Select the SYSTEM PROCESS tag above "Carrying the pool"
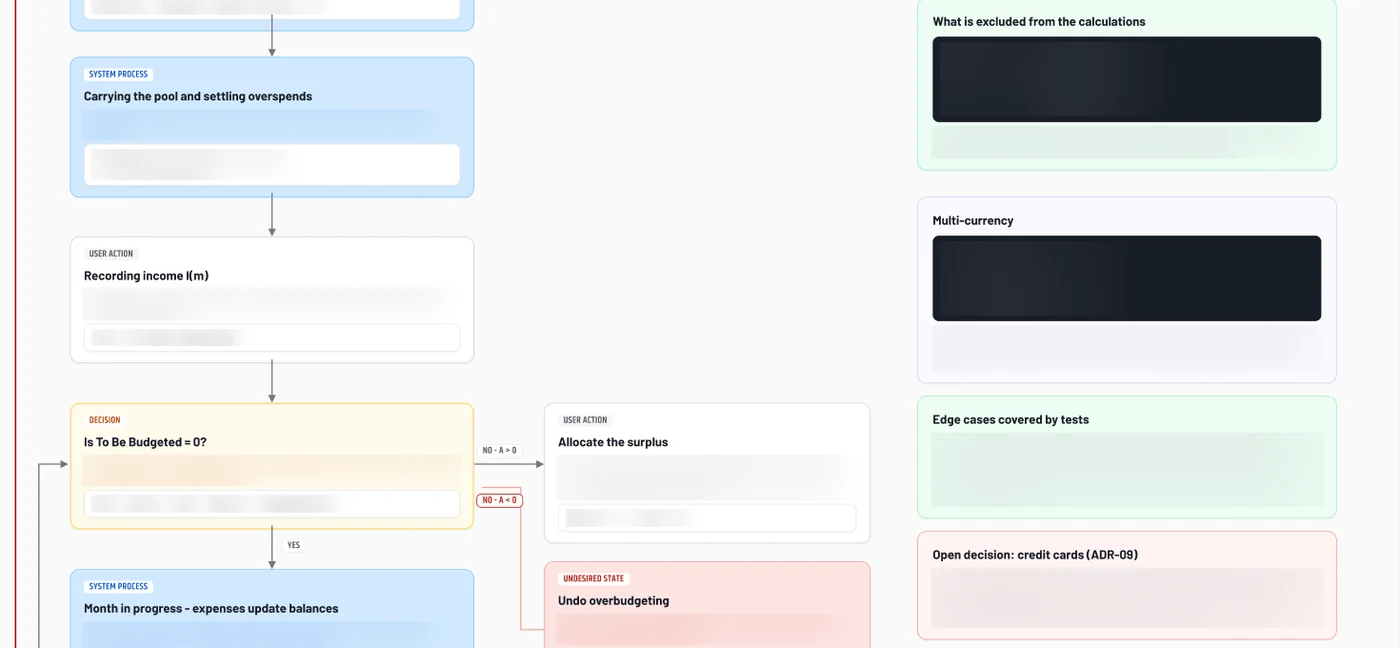The image size is (1400, 648). coord(118,74)
